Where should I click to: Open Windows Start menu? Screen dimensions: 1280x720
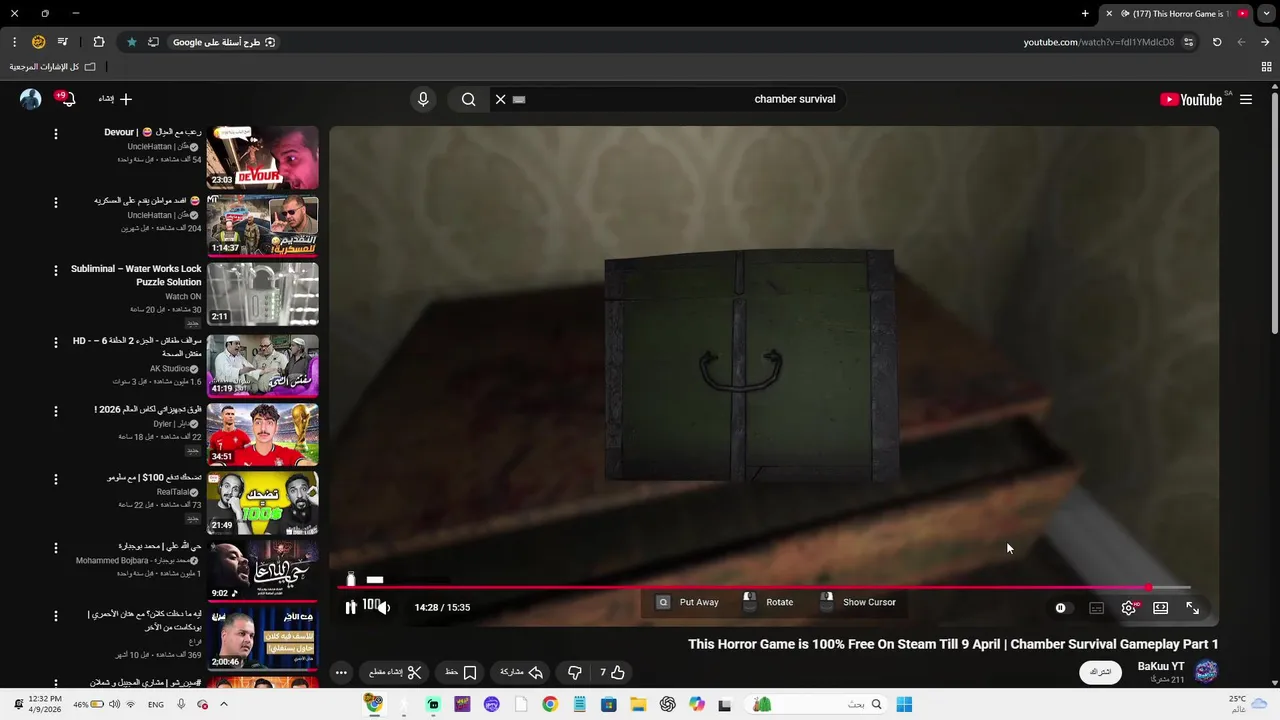(x=904, y=704)
